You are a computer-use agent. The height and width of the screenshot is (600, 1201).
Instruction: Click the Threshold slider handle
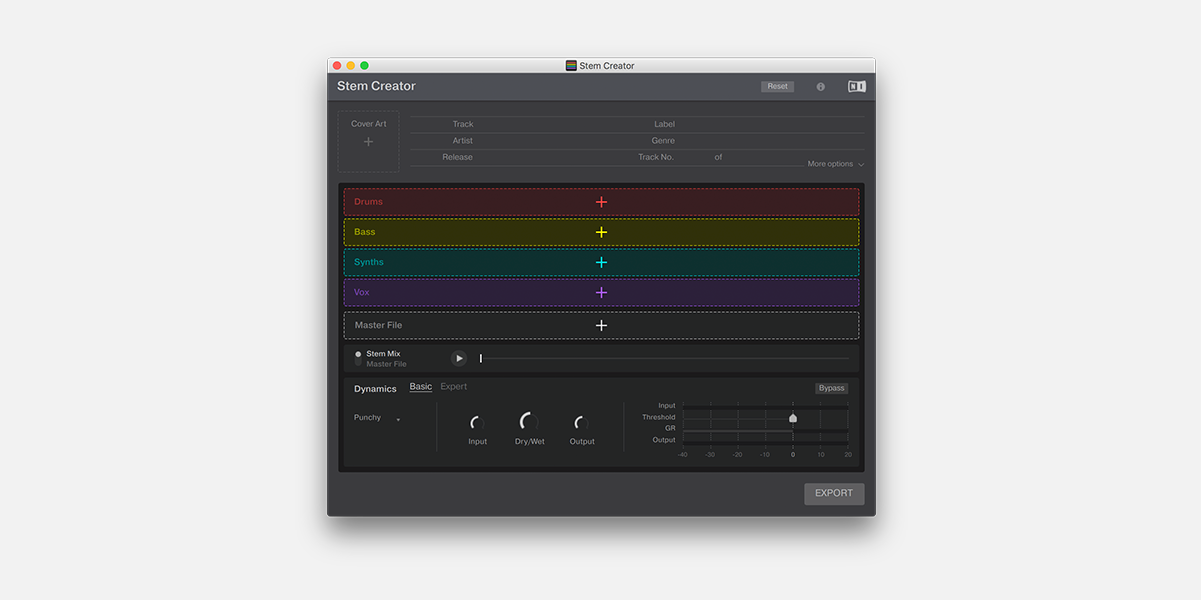(x=793, y=418)
